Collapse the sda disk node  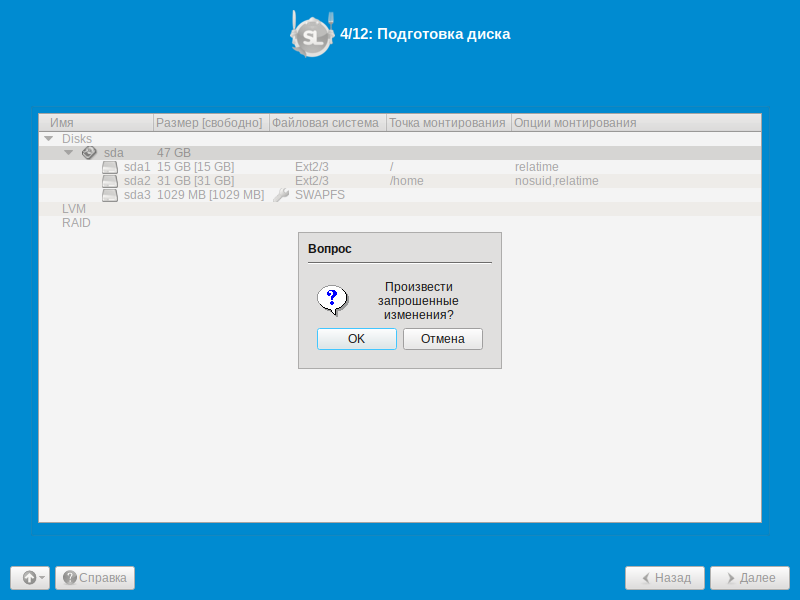pyautogui.click(x=69, y=153)
